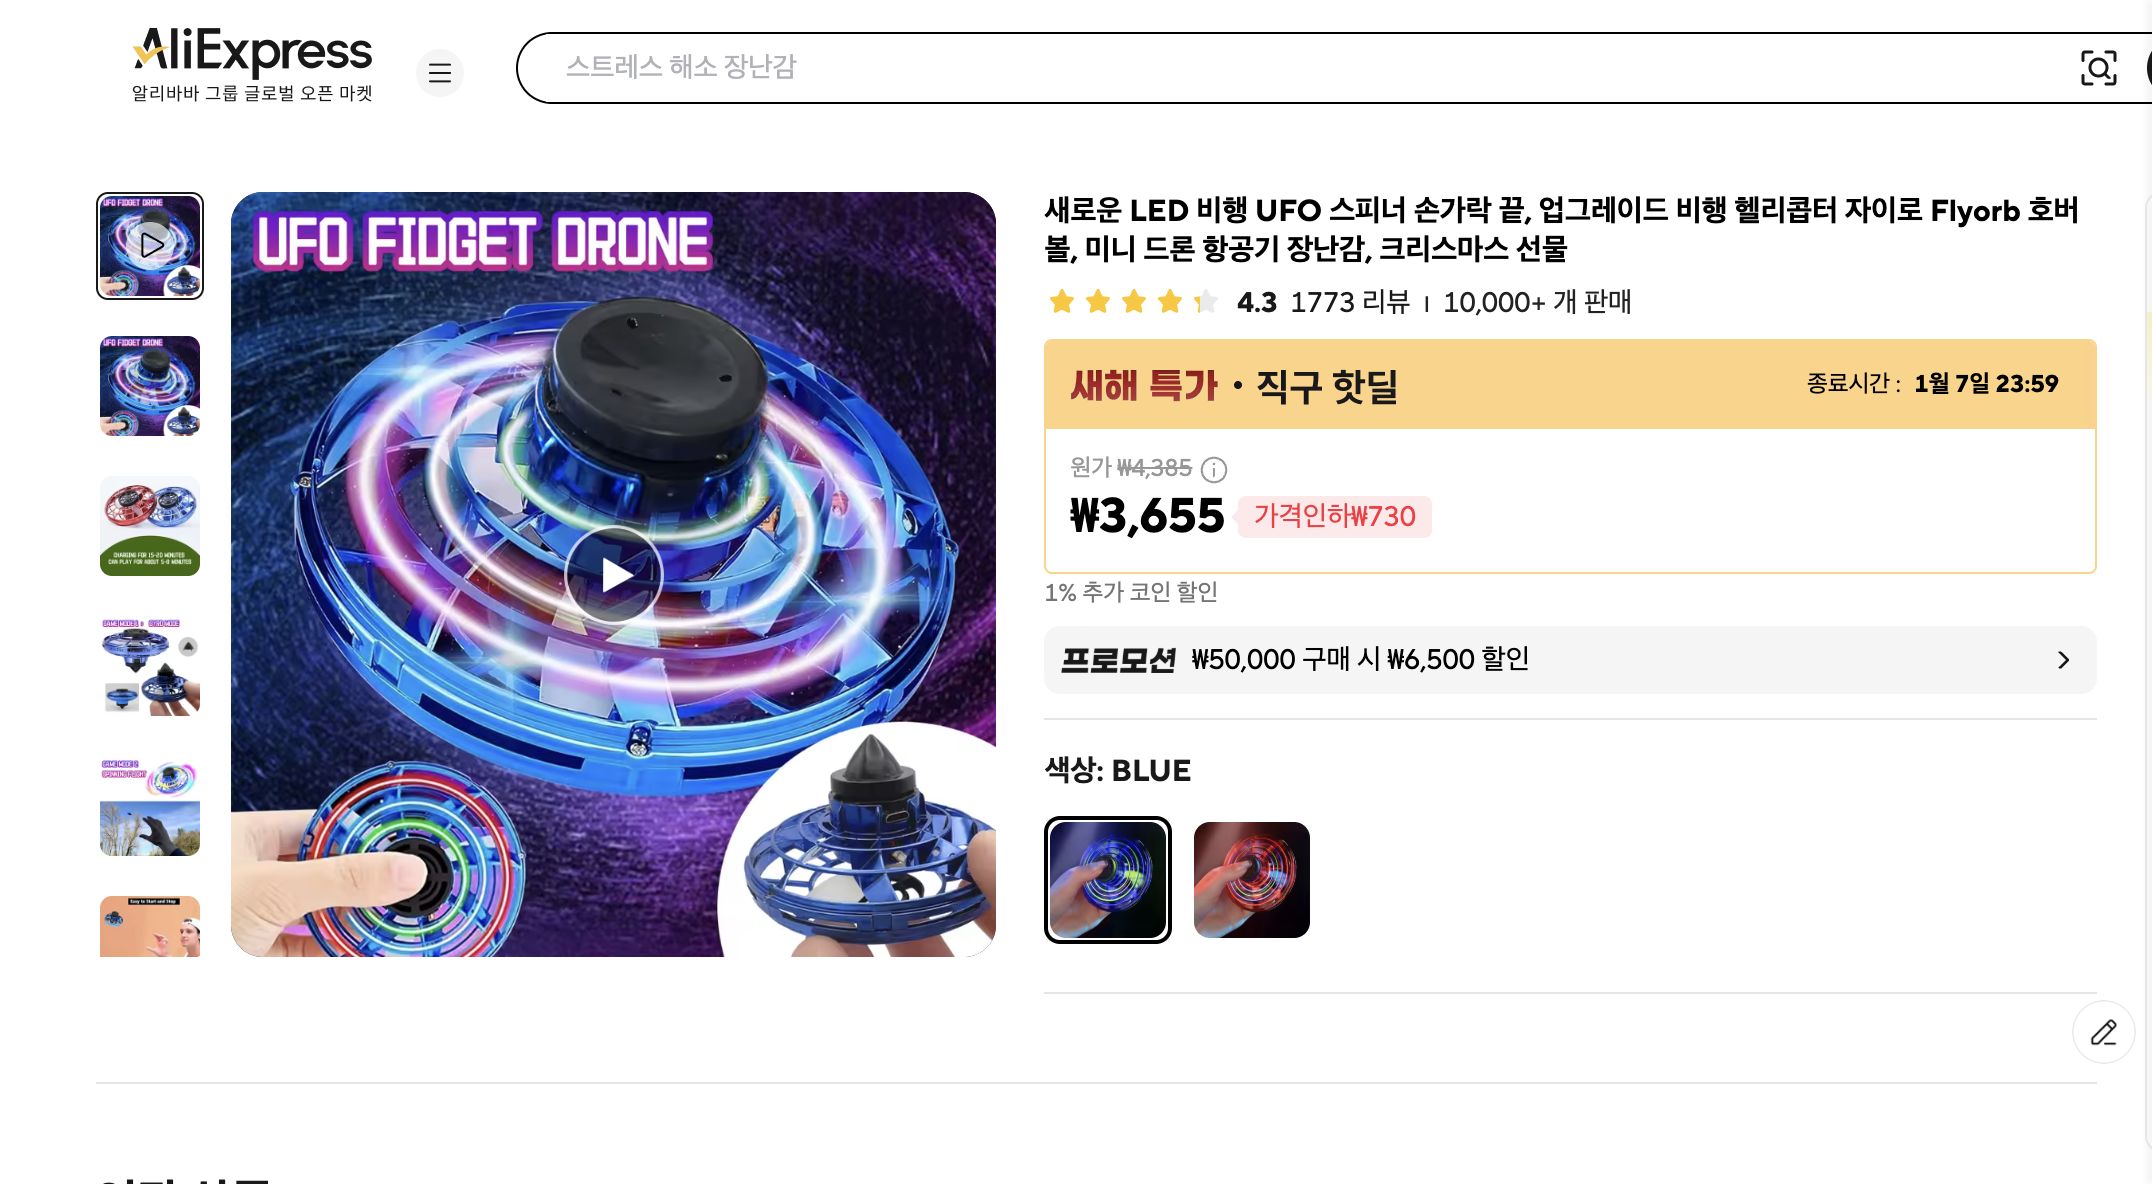Select the RED color variant
Viewport: 2152px width, 1184px height.
pos(1252,880)
